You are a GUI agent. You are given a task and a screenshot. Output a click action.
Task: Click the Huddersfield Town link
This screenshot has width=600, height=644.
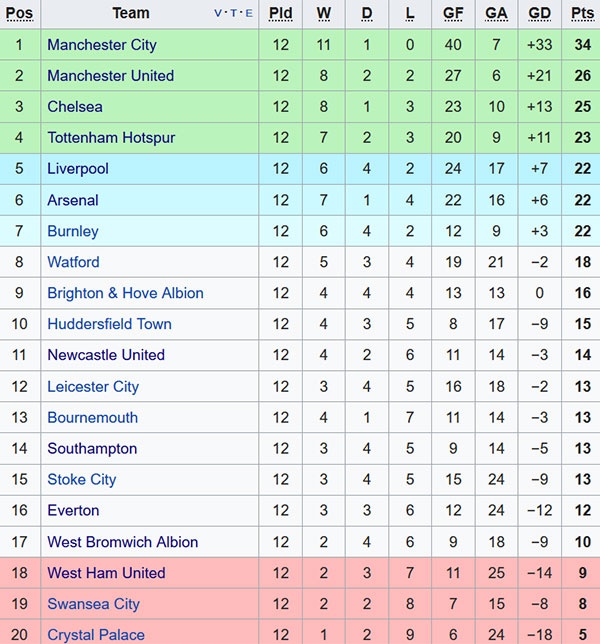coord(109,324)
